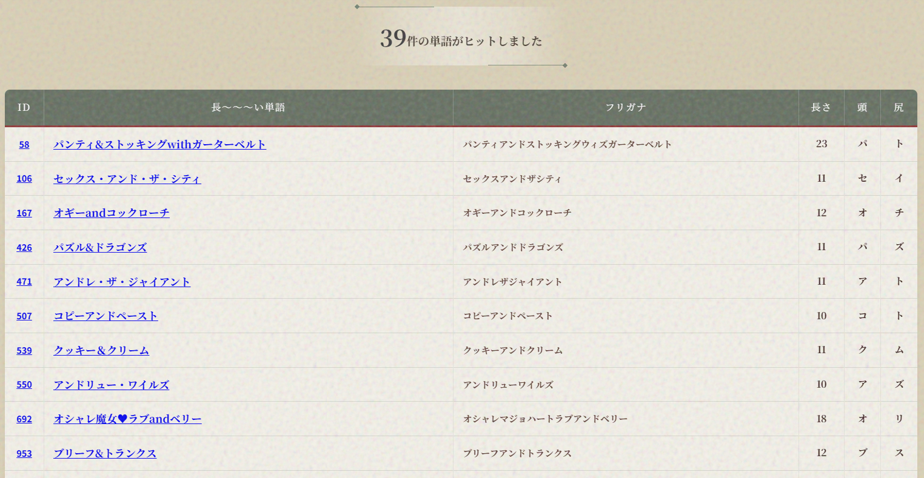Select ID link 426
Viewport: 924px width, 478px height.
(x=24, y=248)
